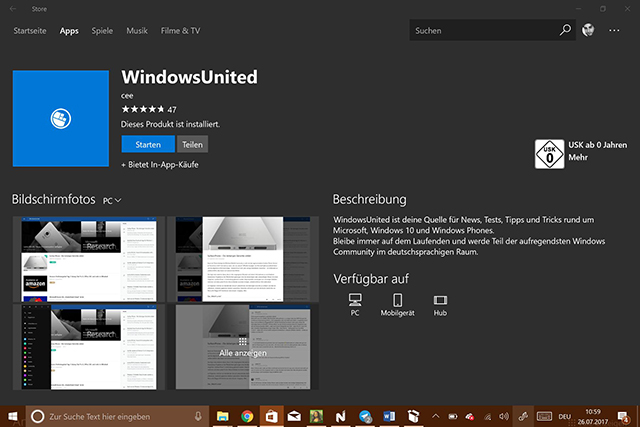Open the Action Center notifications icon
This screenshot has width=640, height=427.
pyautogui.click(x=623, y=416)
